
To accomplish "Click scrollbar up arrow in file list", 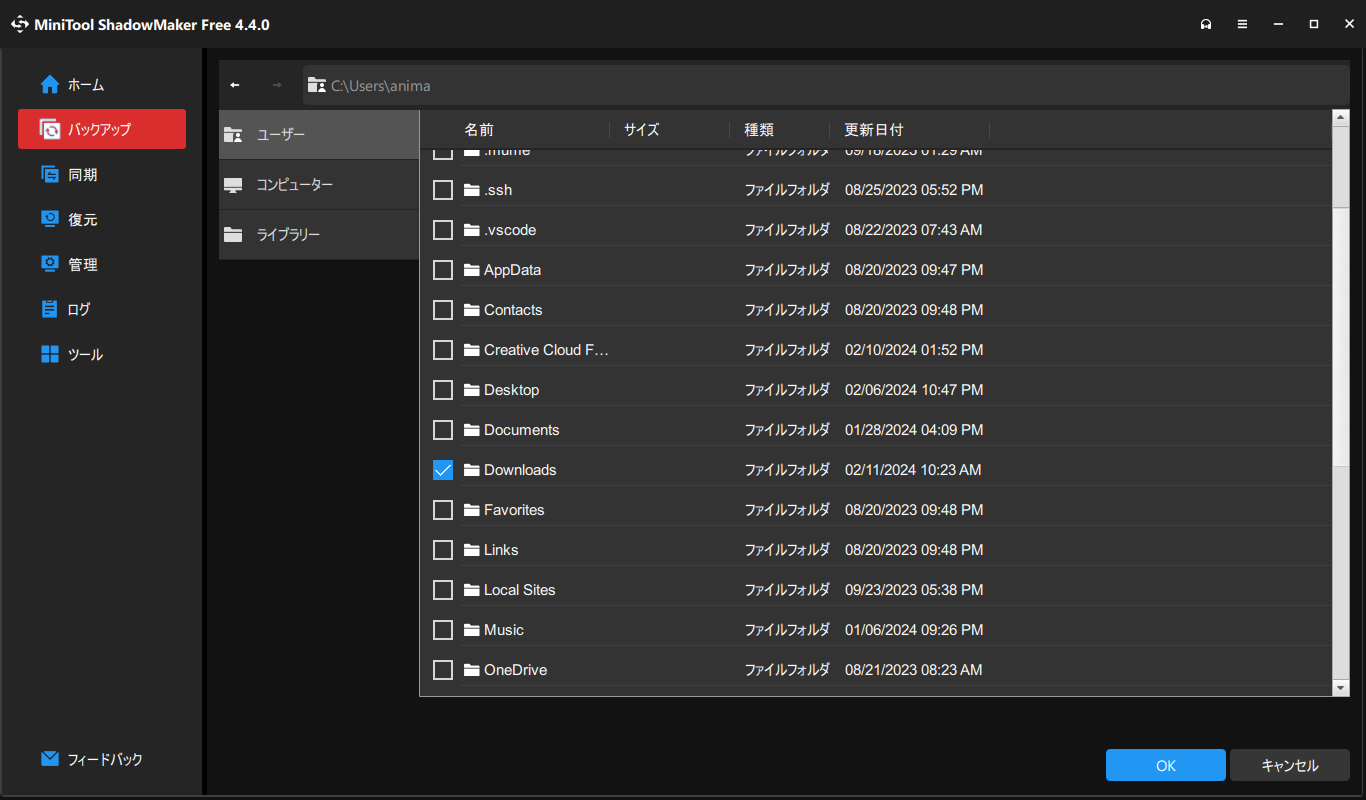I will [1341, 118].
